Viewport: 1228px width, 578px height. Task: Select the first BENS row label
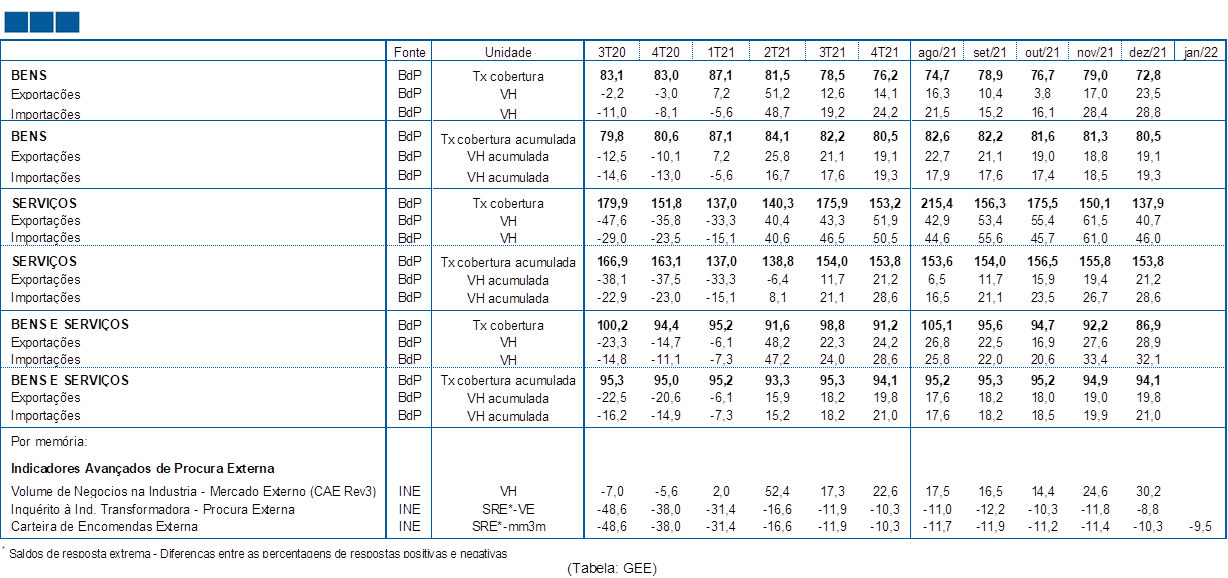29,75
